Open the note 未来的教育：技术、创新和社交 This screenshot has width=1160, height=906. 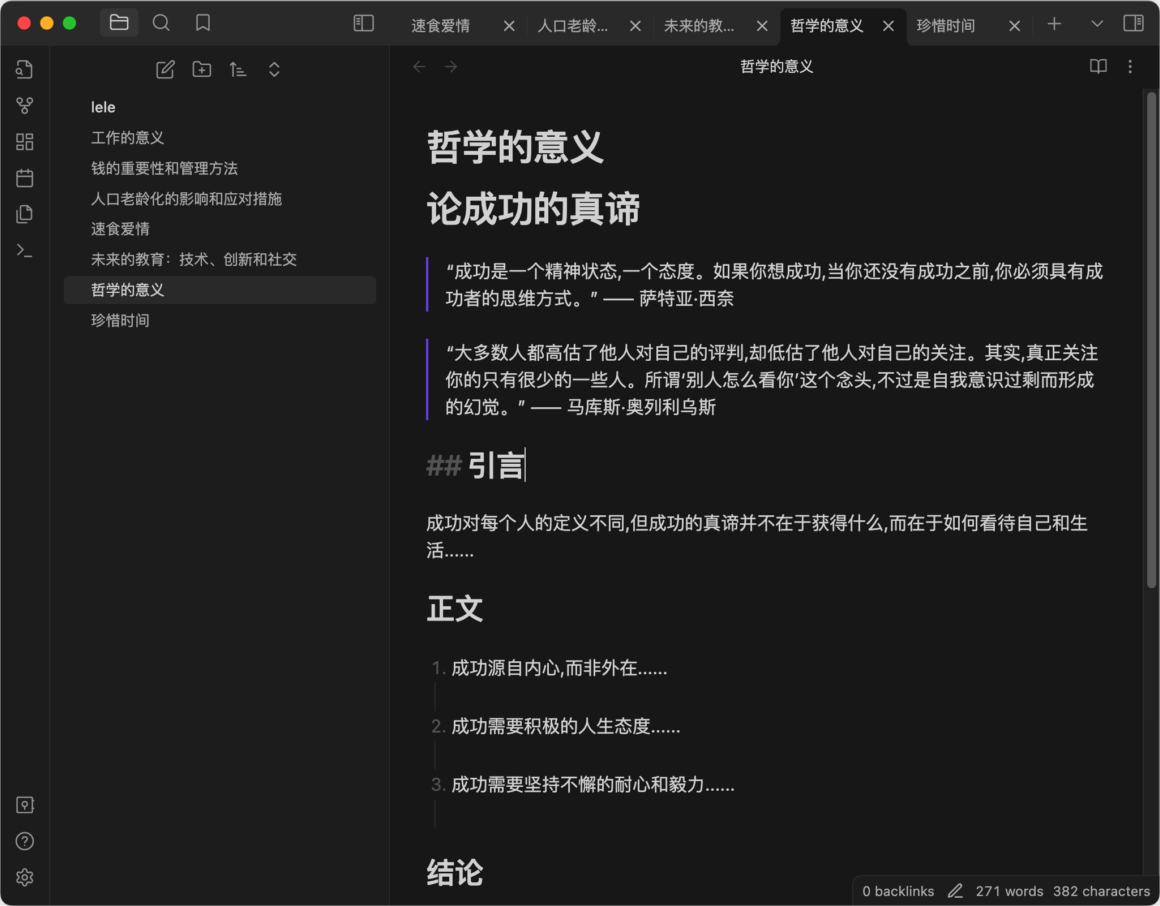point(220,259)
